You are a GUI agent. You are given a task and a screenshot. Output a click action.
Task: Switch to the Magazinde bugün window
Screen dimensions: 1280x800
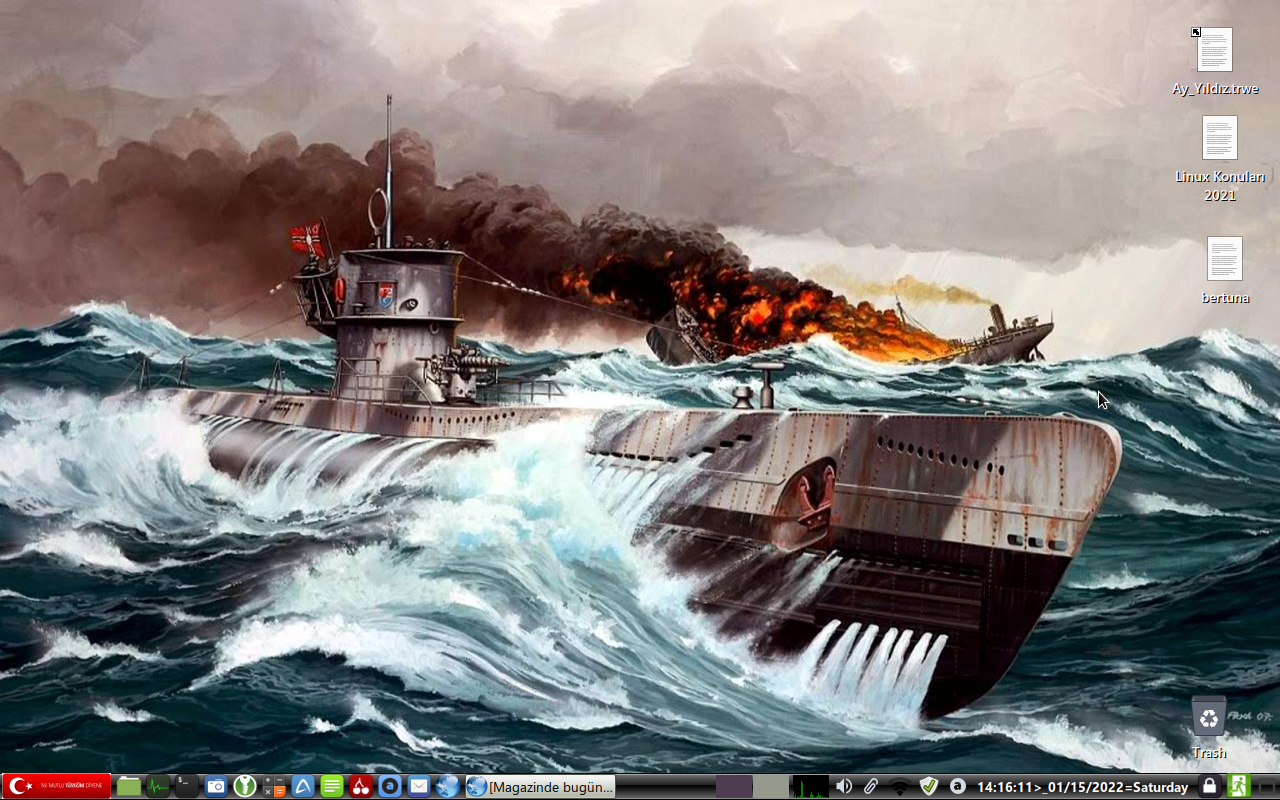click(x=540, y=787)
